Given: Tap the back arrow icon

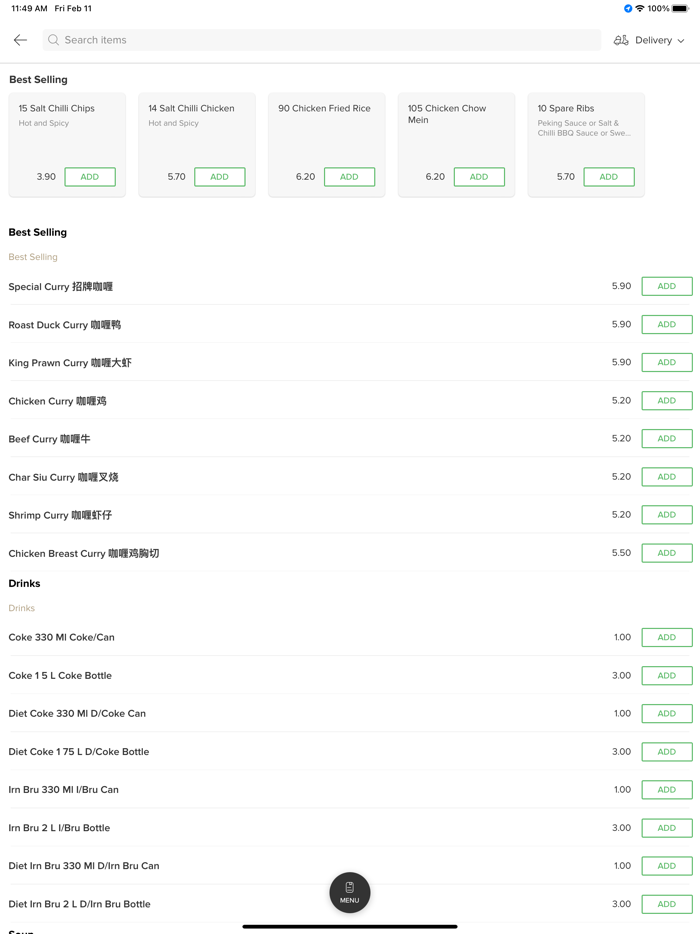Looking at the screenshot, I should [x=20, y=40].
